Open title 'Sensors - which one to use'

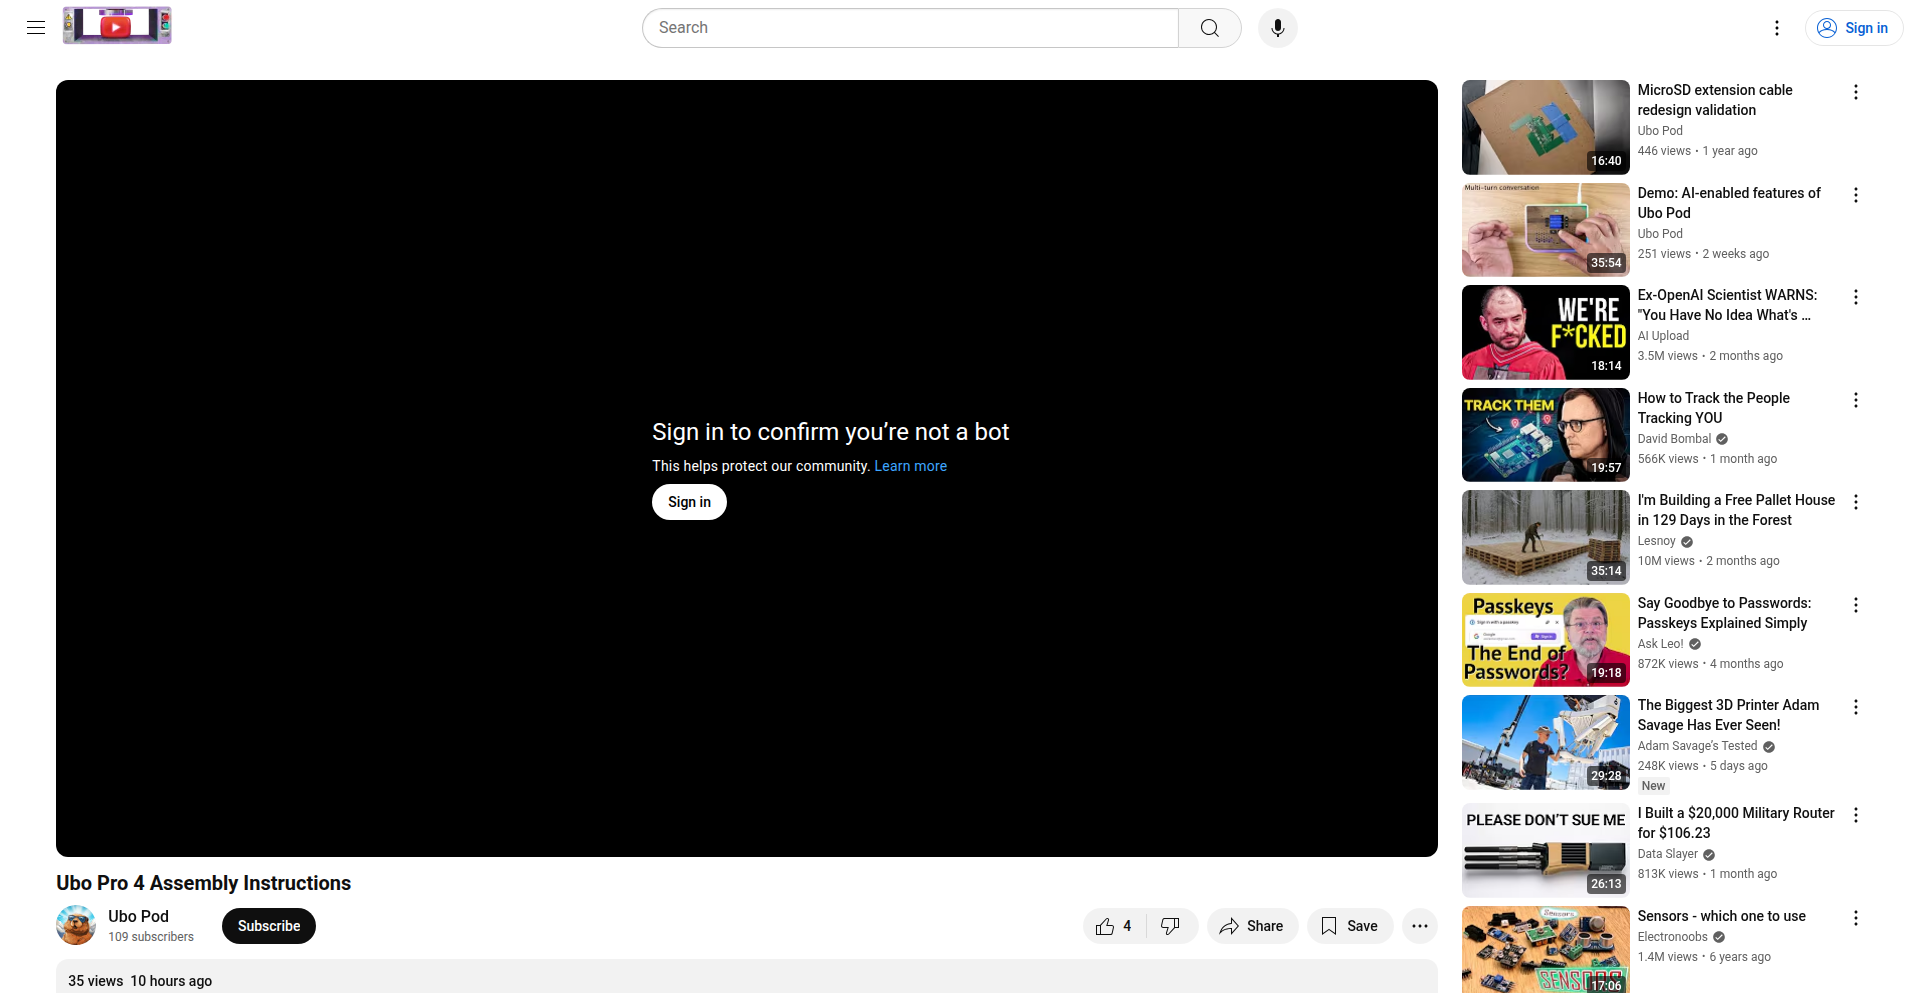[1722, 916]
